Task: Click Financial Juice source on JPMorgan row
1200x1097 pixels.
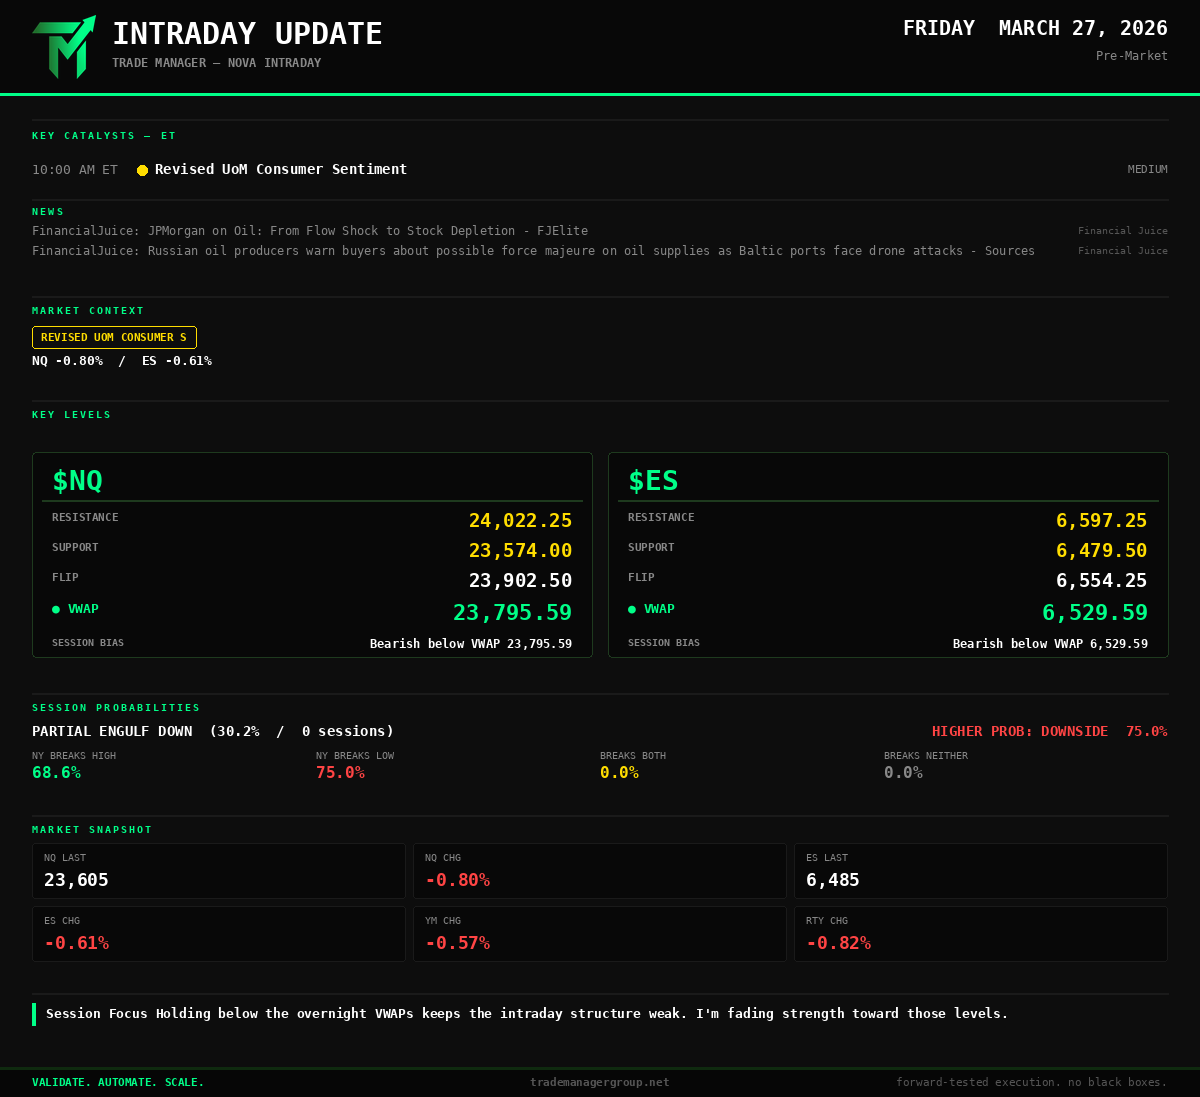Action: tap(1123, 231)
